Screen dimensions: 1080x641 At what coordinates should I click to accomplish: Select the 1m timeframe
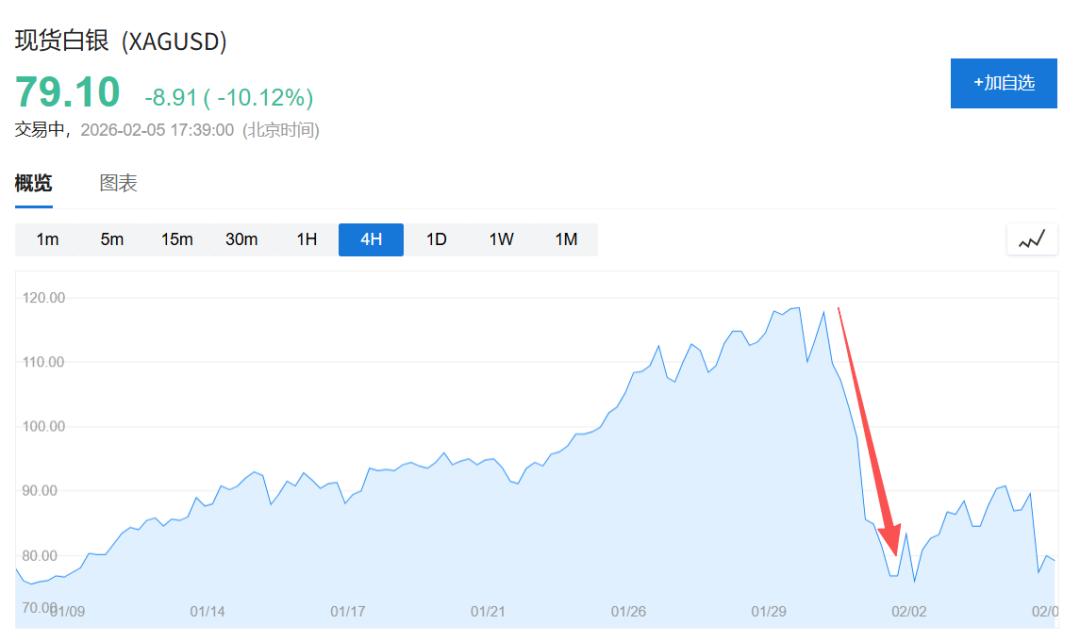(47, 240)
